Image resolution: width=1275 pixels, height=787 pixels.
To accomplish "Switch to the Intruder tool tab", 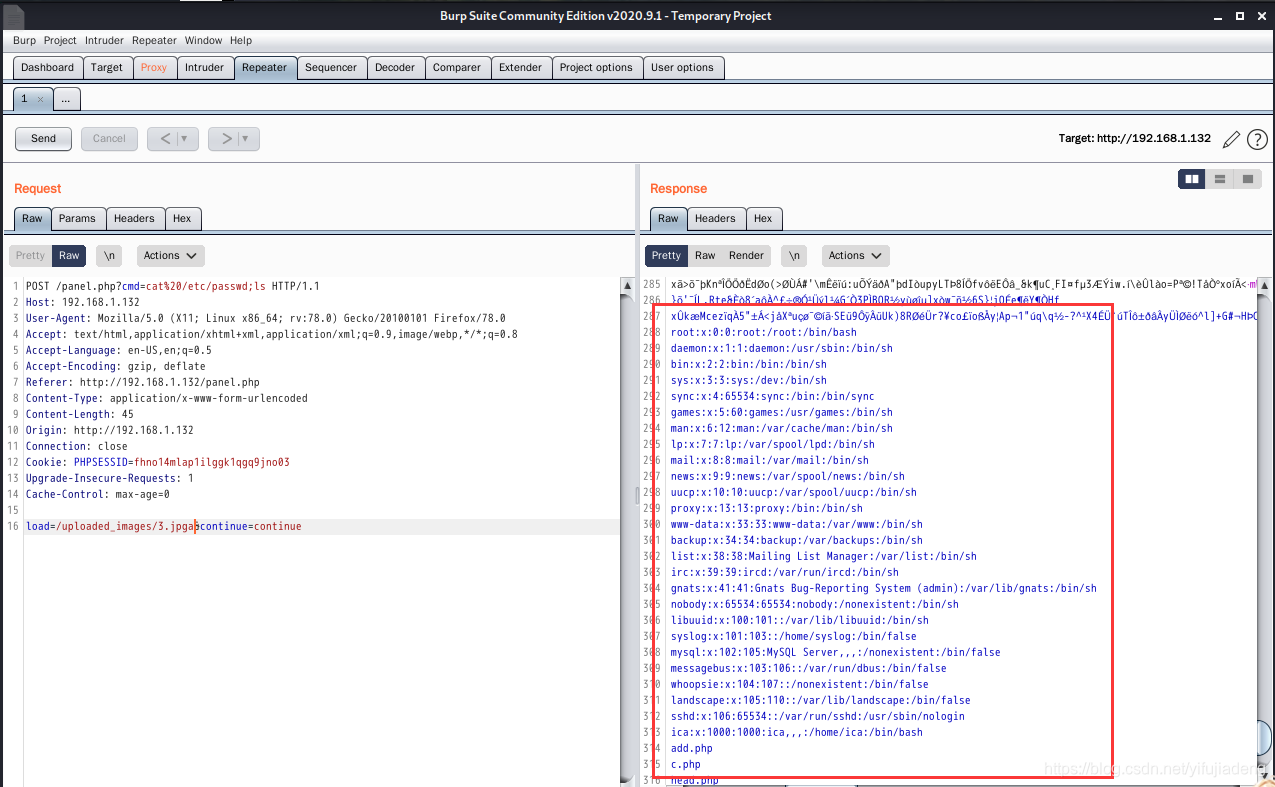I will pos(205,67).
